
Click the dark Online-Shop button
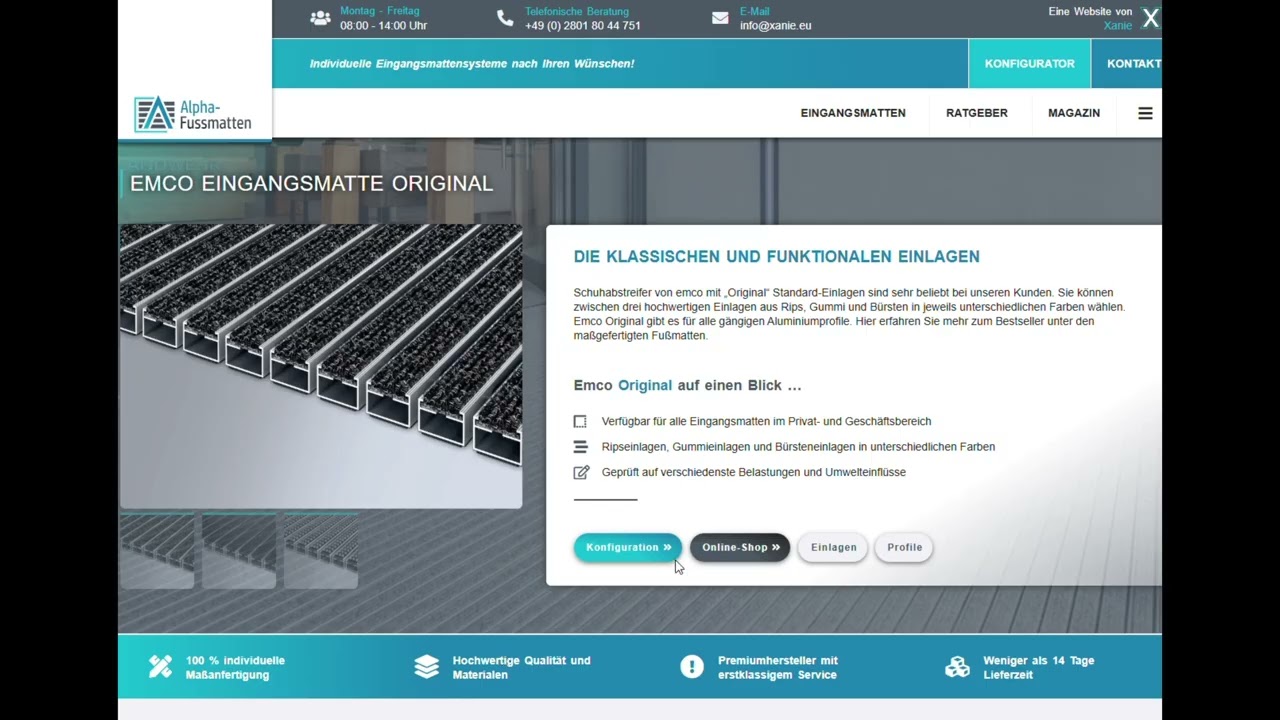(x=740, y=548)
